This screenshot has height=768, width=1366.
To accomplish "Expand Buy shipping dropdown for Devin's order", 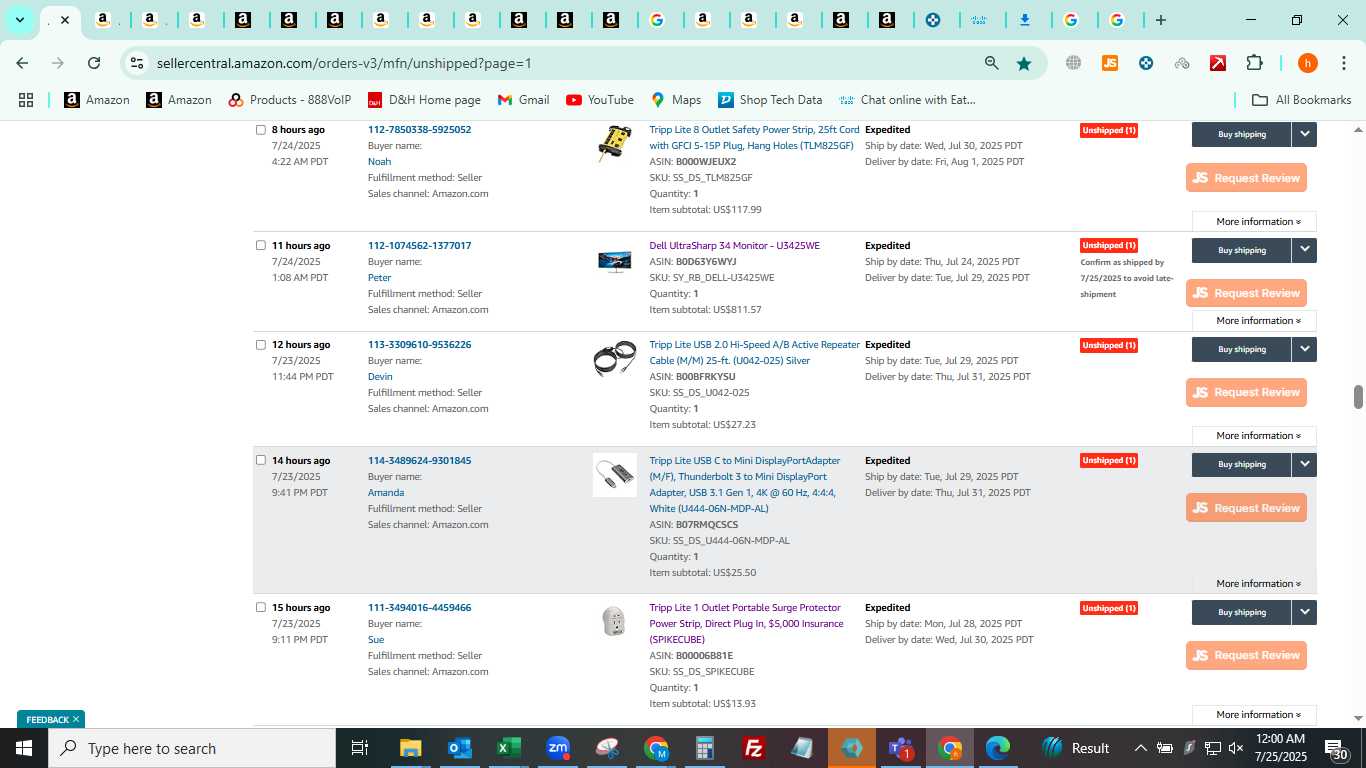I will [1304, 349].
